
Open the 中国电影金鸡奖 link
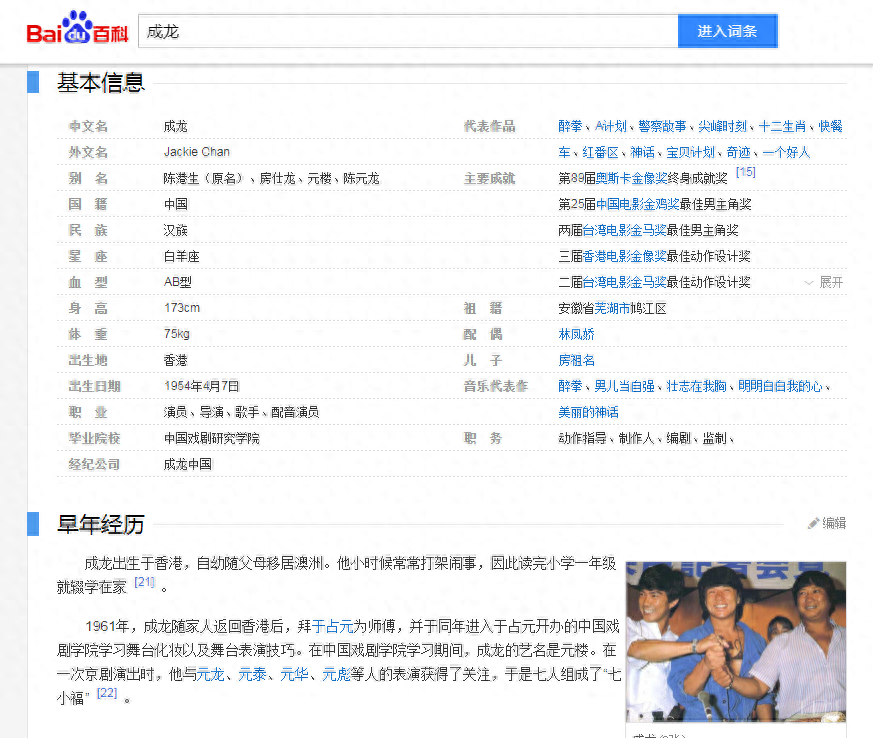click(637, 204)
